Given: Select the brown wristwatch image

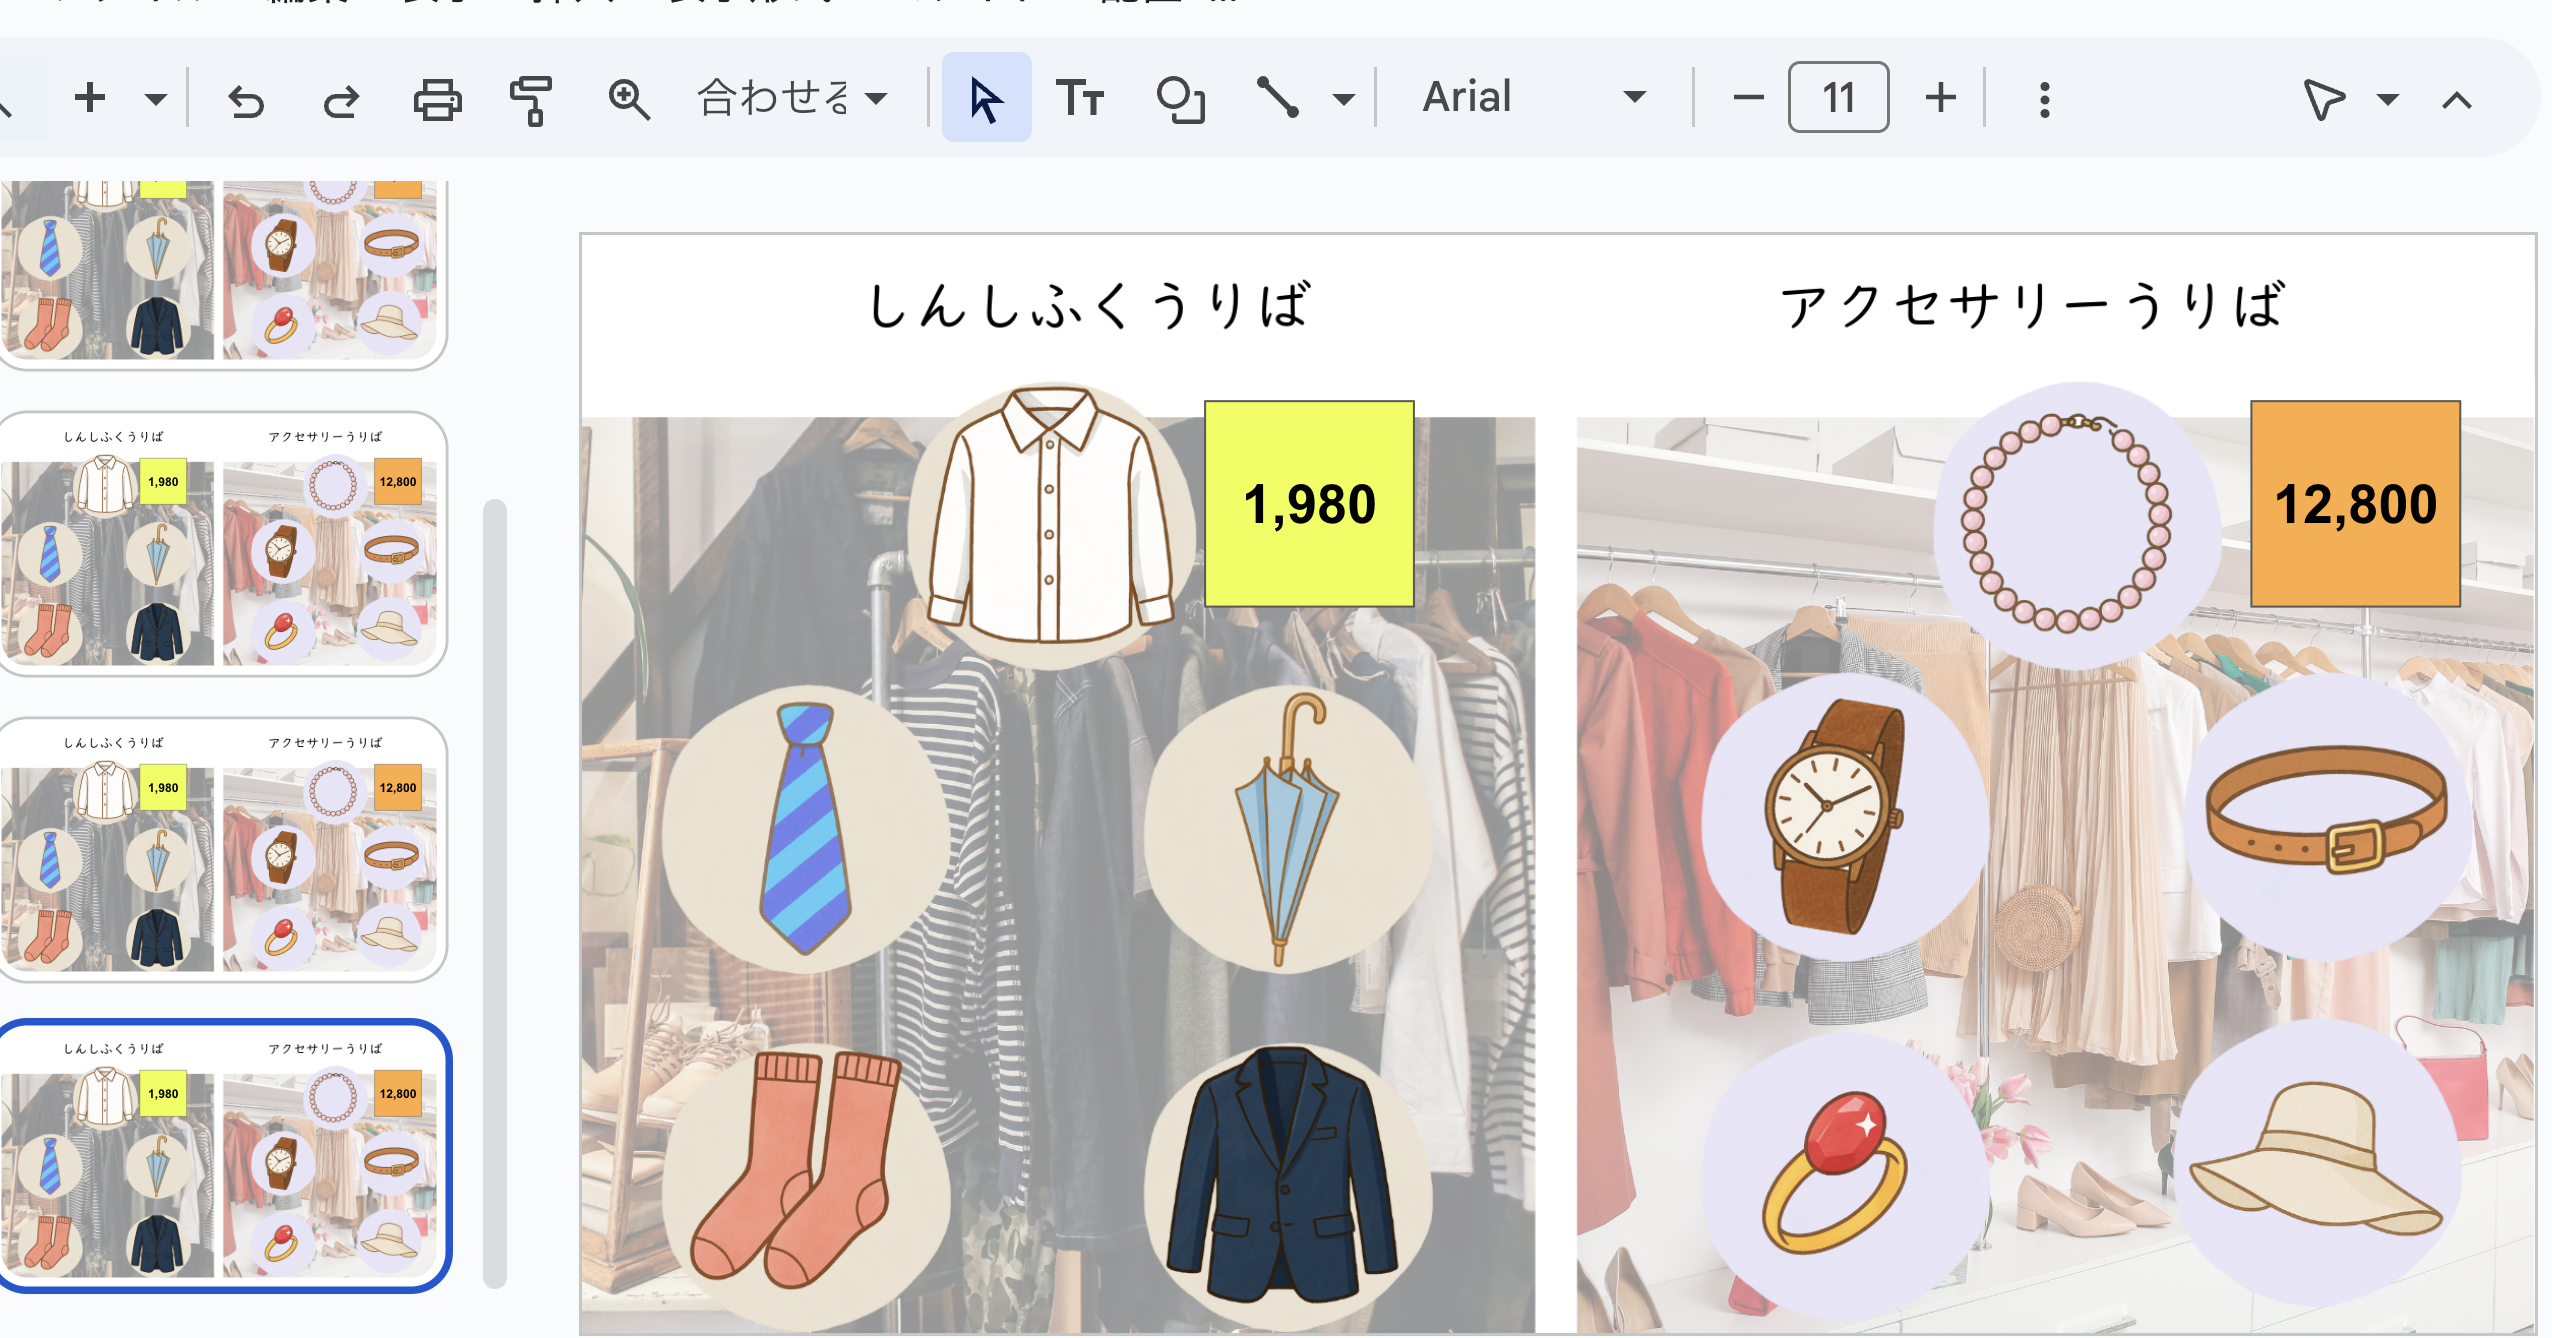Looking at the screenshot, I should point(1845,818).
